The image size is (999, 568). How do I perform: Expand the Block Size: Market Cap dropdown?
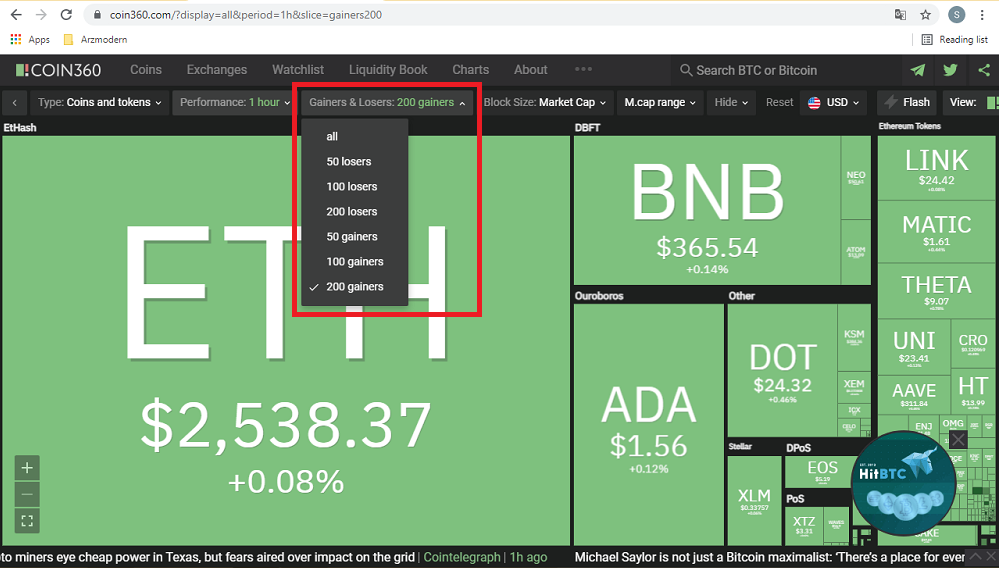tap(545, 103)
